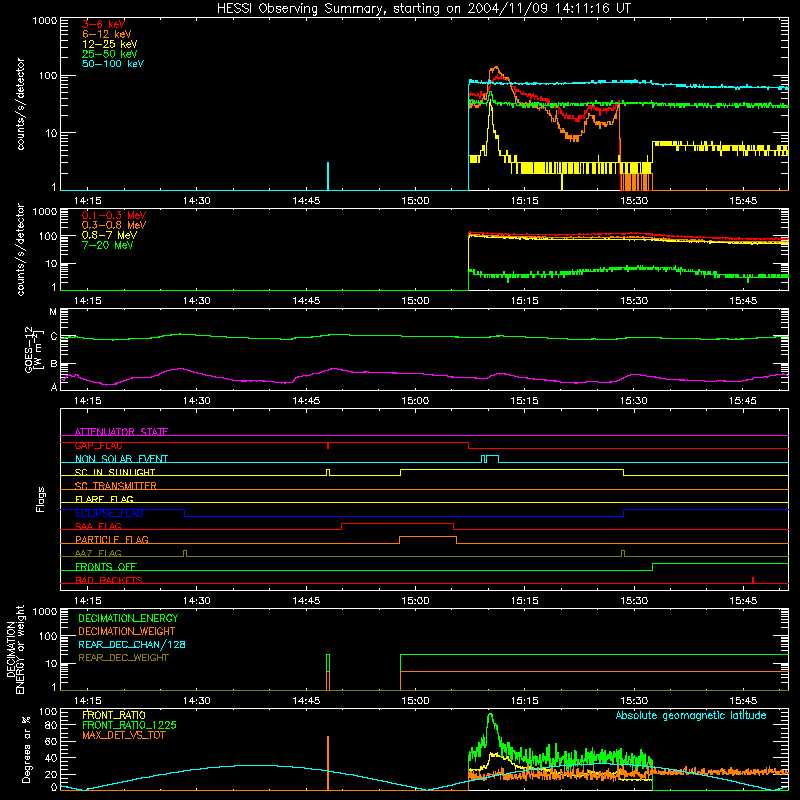Pick the 'SC_TRANSMITTER' flag label

click(x=116, y=486)
